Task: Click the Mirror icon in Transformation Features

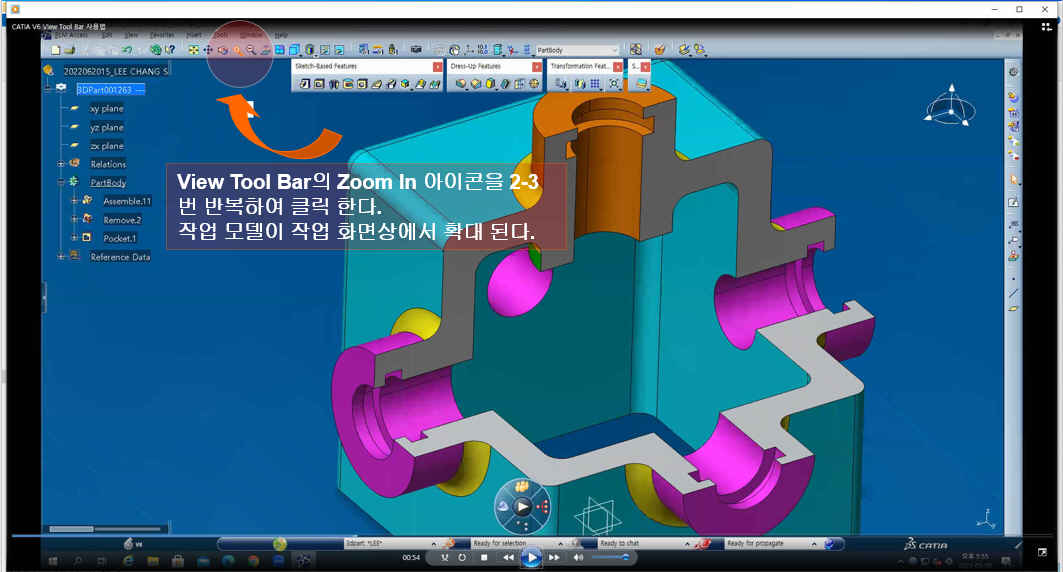Action: [580, 83]
